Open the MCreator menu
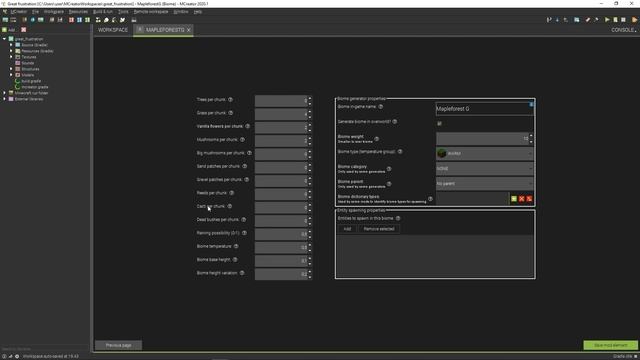The width and height of the screenshot is (640, 360). (x=19, y=12)
